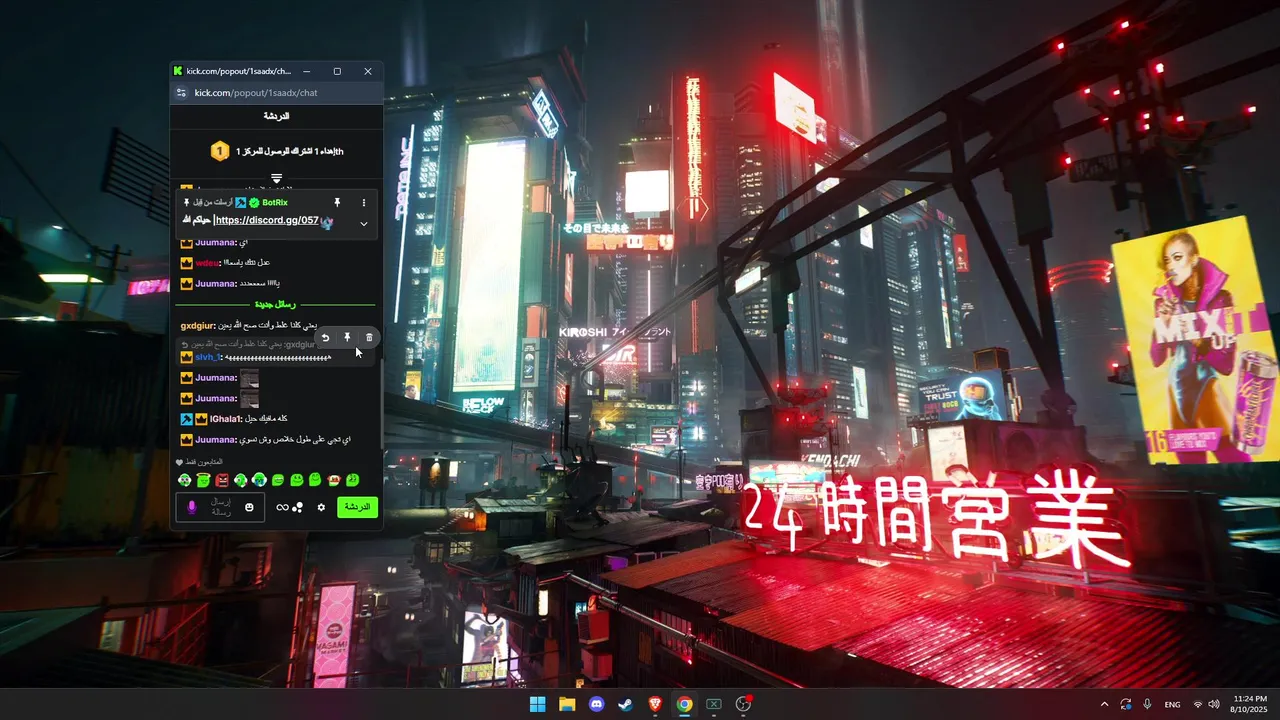Click microphone tray icon
Screen dimensions: 1280x720
(x=1148, y=704)
